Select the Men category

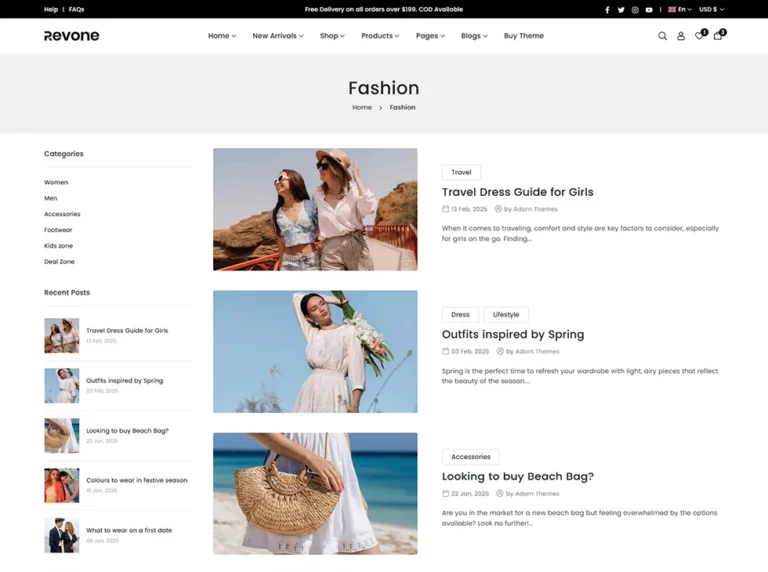click(50, 198)
